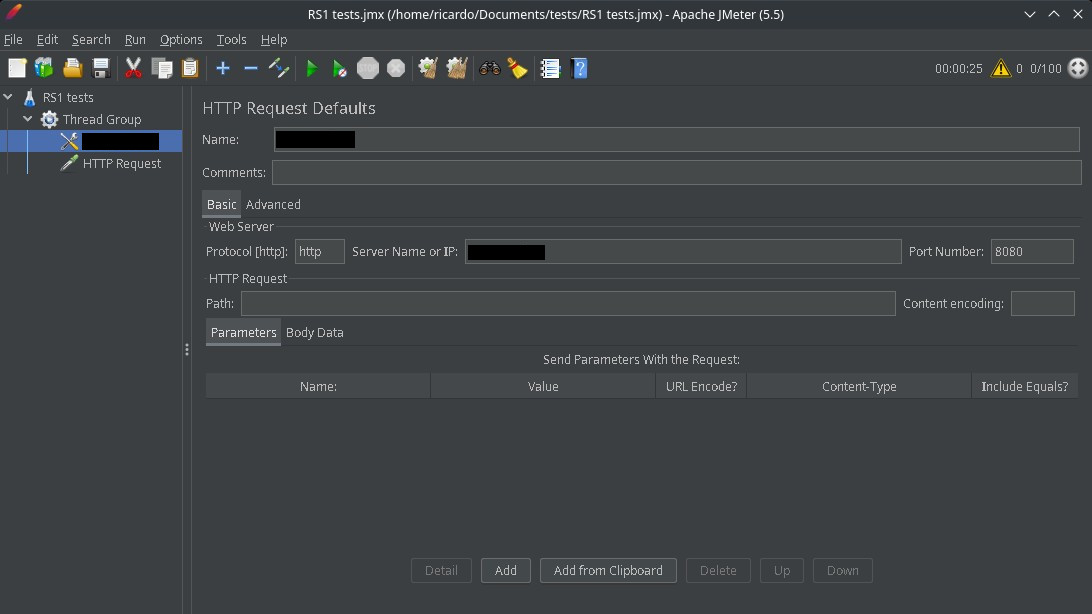Click the Content-Type column header
The width and height of the screenshot is (1092, 614).
click(x=859, y=386)
